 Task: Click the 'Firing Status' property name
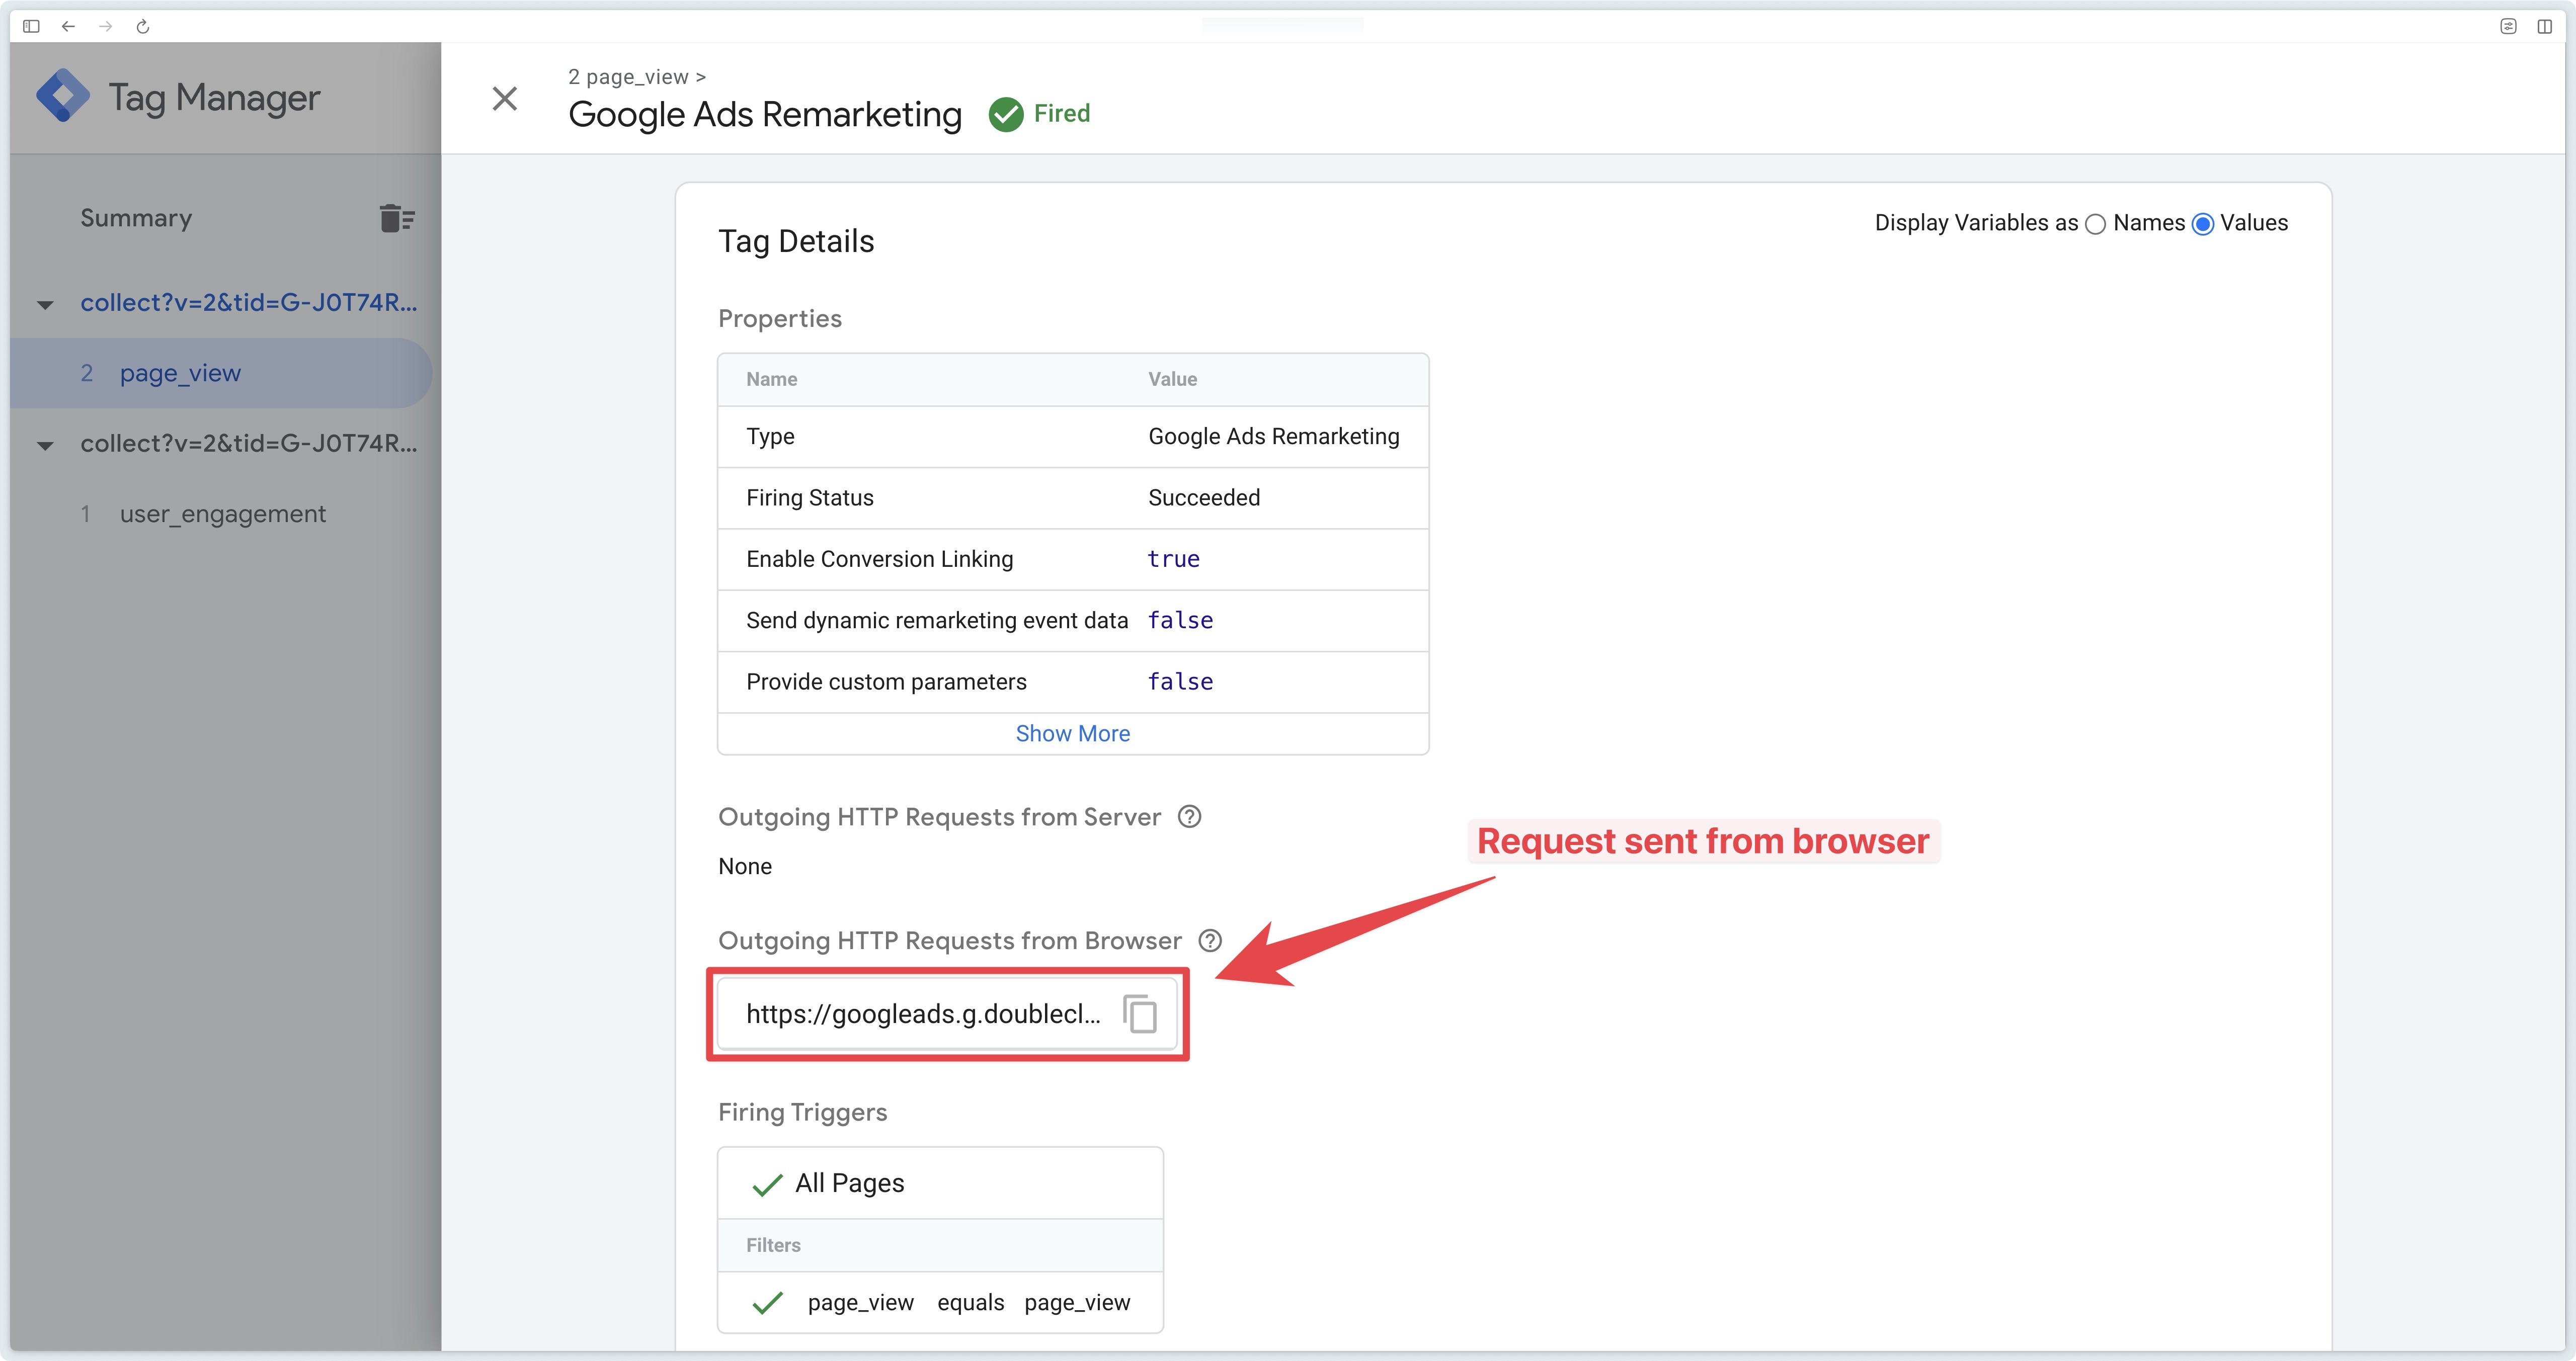(809, 498)
